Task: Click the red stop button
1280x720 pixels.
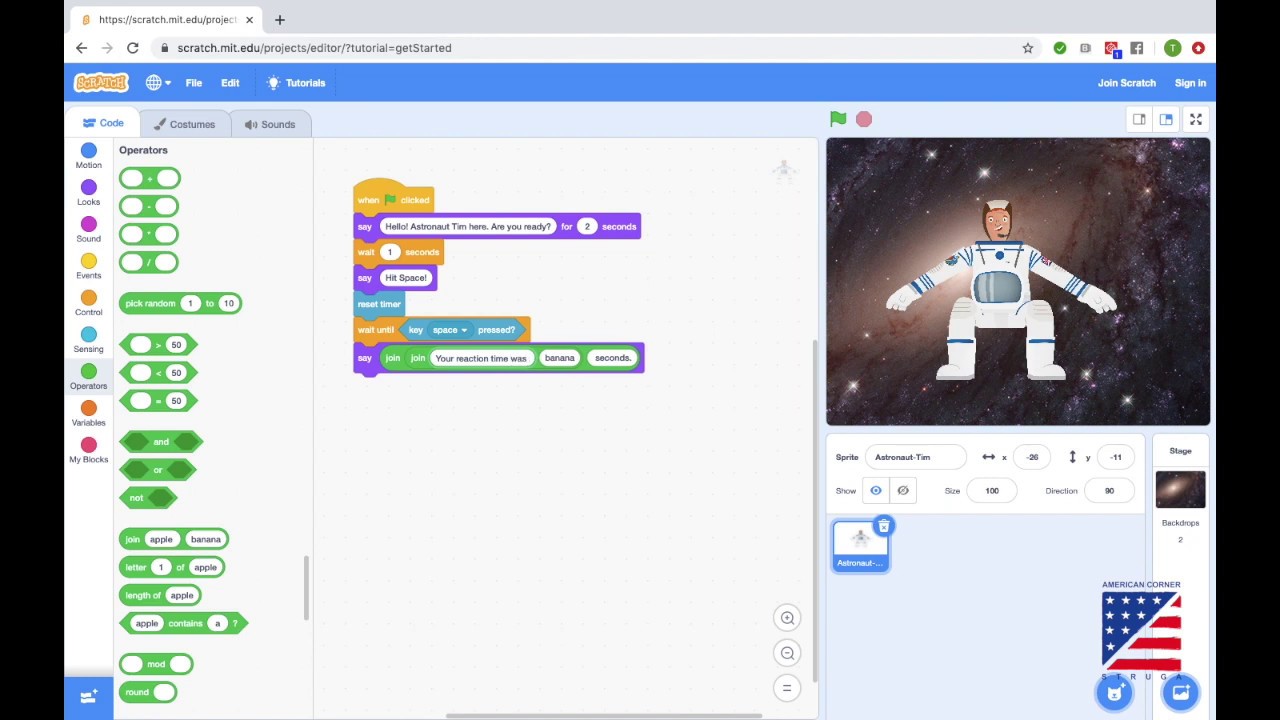Action: point(864,119)
